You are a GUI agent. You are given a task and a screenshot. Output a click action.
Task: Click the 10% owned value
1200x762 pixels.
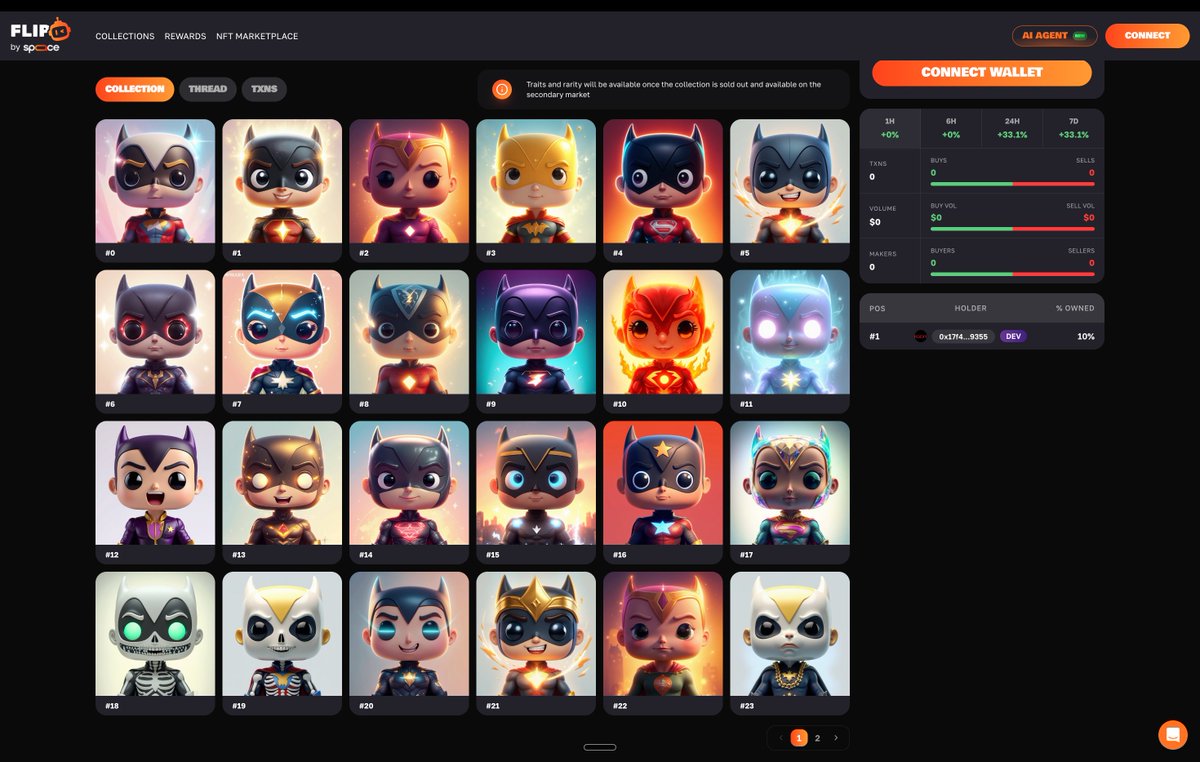1085,336
